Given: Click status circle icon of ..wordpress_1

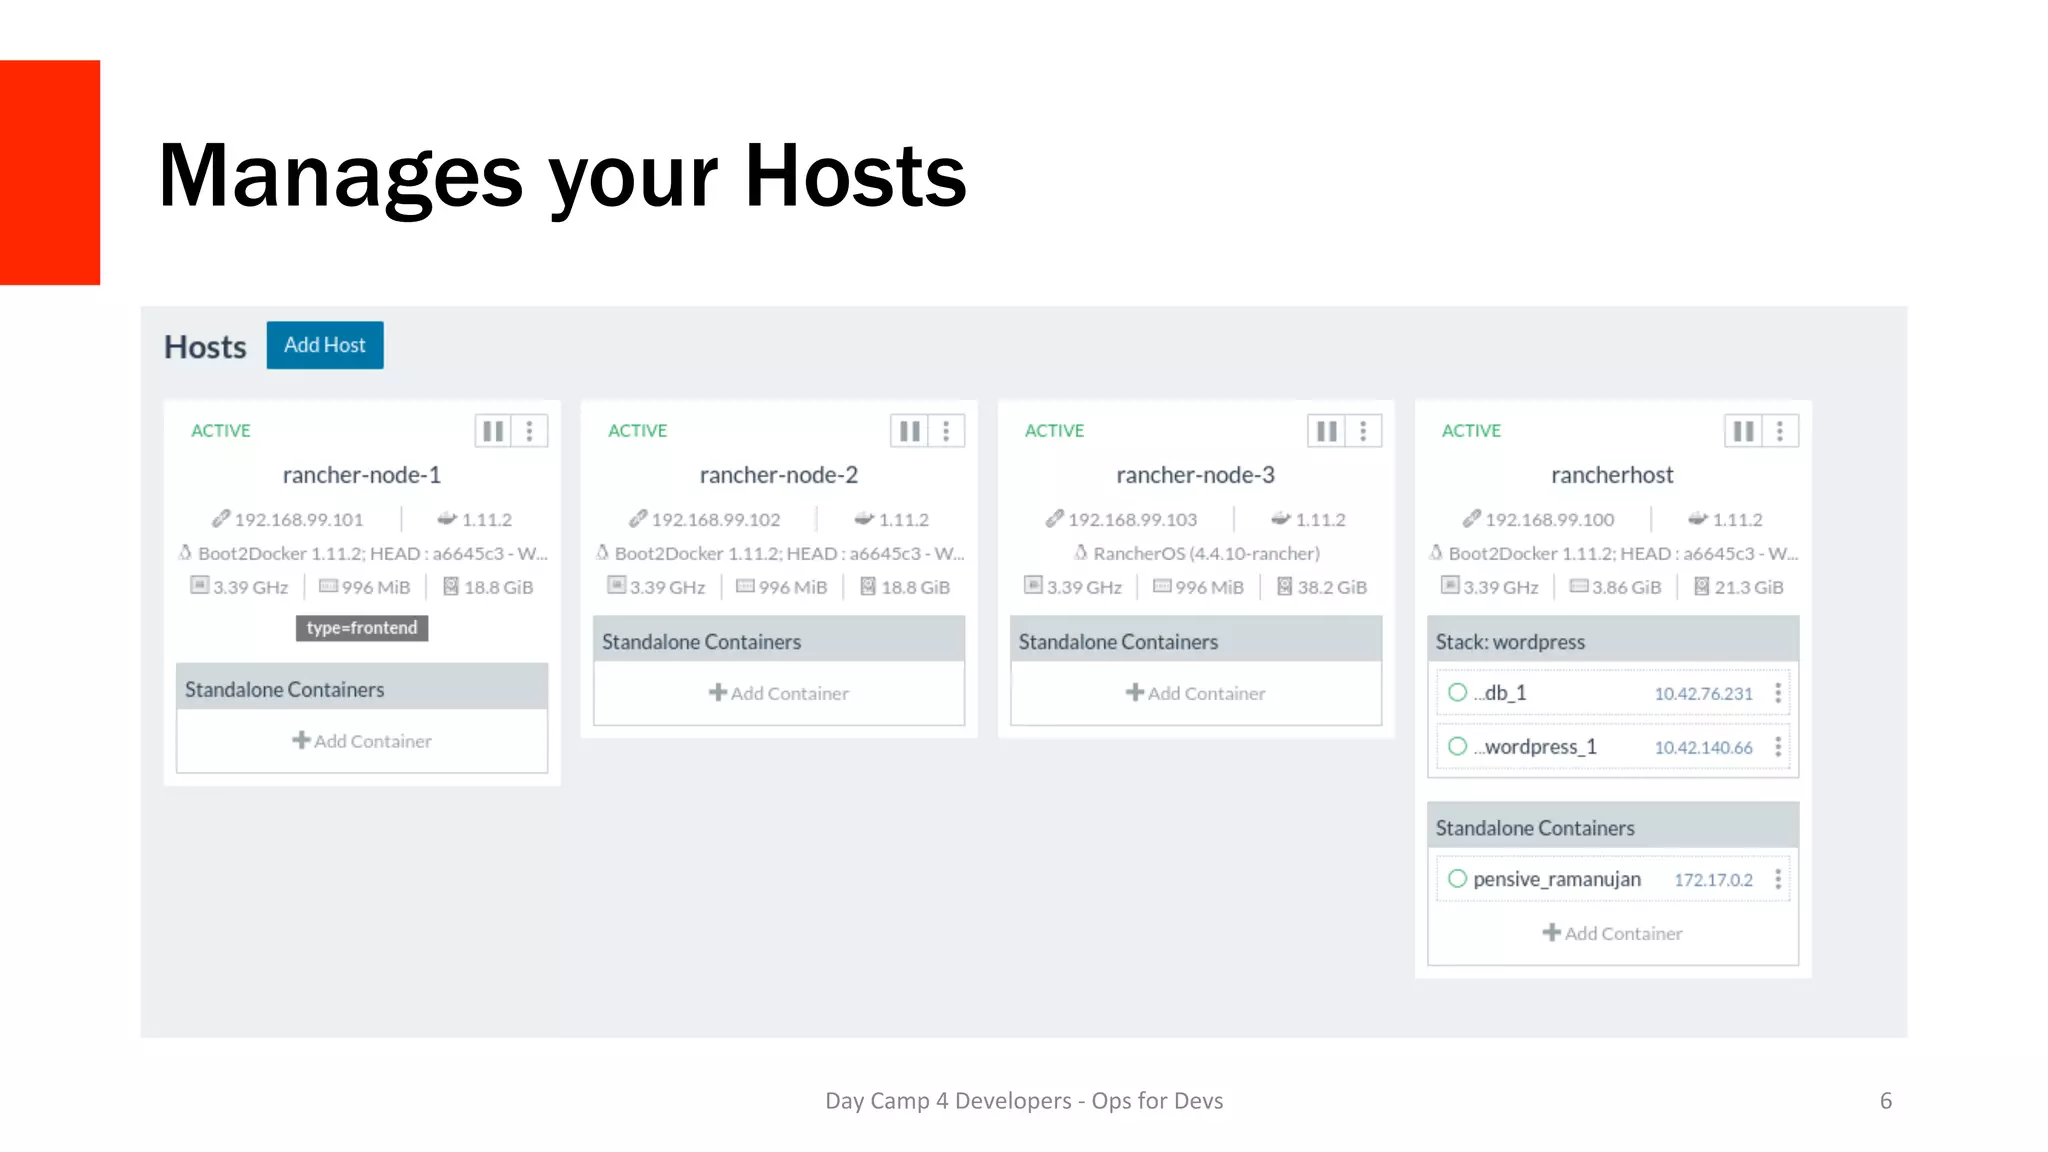Looking at the screenshot, I should 1458,746.
